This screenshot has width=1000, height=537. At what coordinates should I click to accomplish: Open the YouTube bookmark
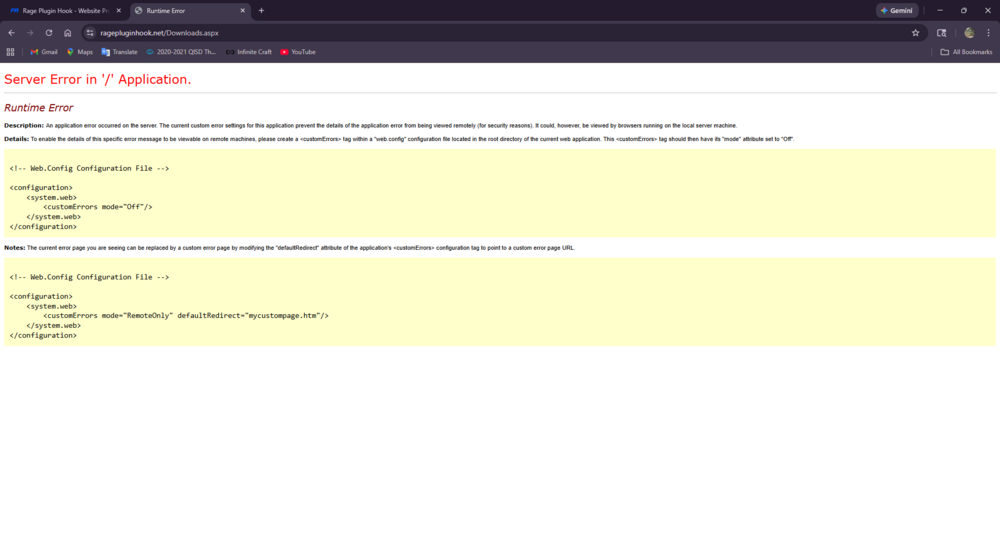coord(298,52)
